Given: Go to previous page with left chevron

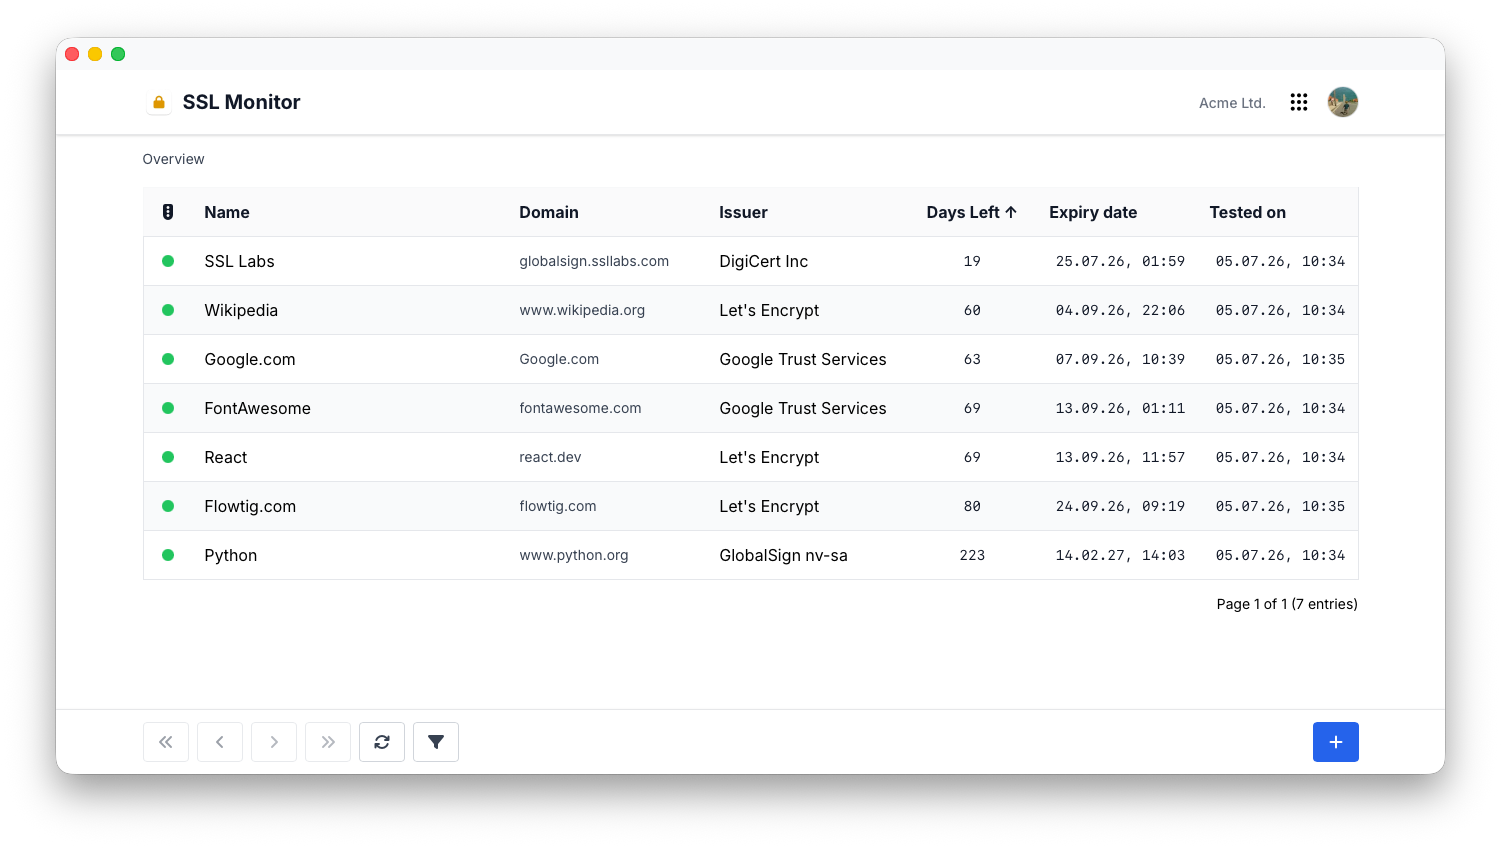Looking at the screenshot, I should (220, 742).
